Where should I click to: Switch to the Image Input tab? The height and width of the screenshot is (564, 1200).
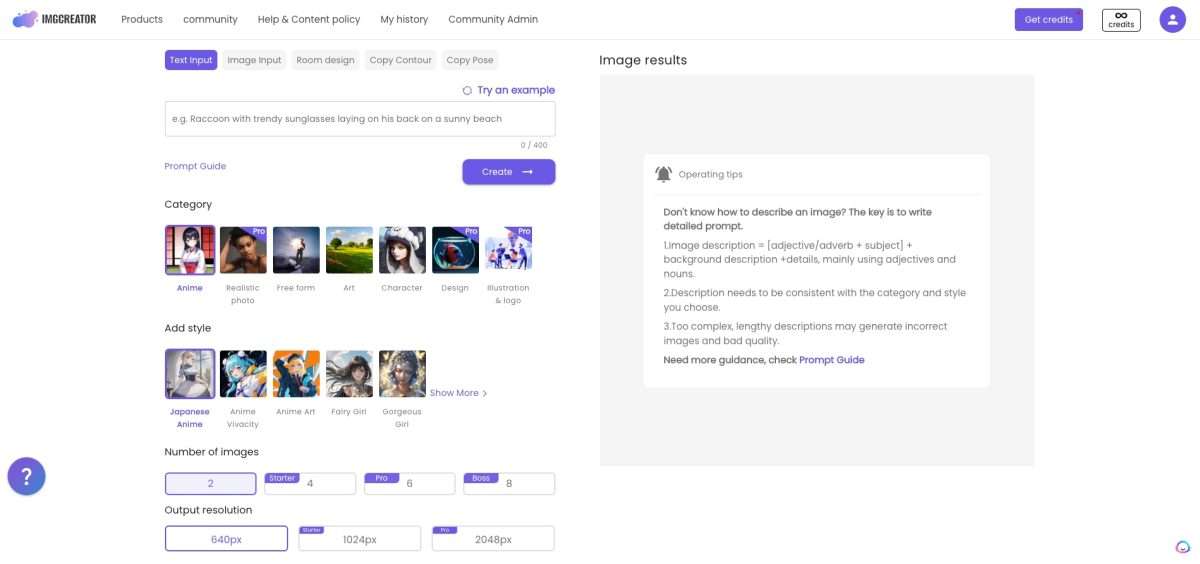point(254,60)
